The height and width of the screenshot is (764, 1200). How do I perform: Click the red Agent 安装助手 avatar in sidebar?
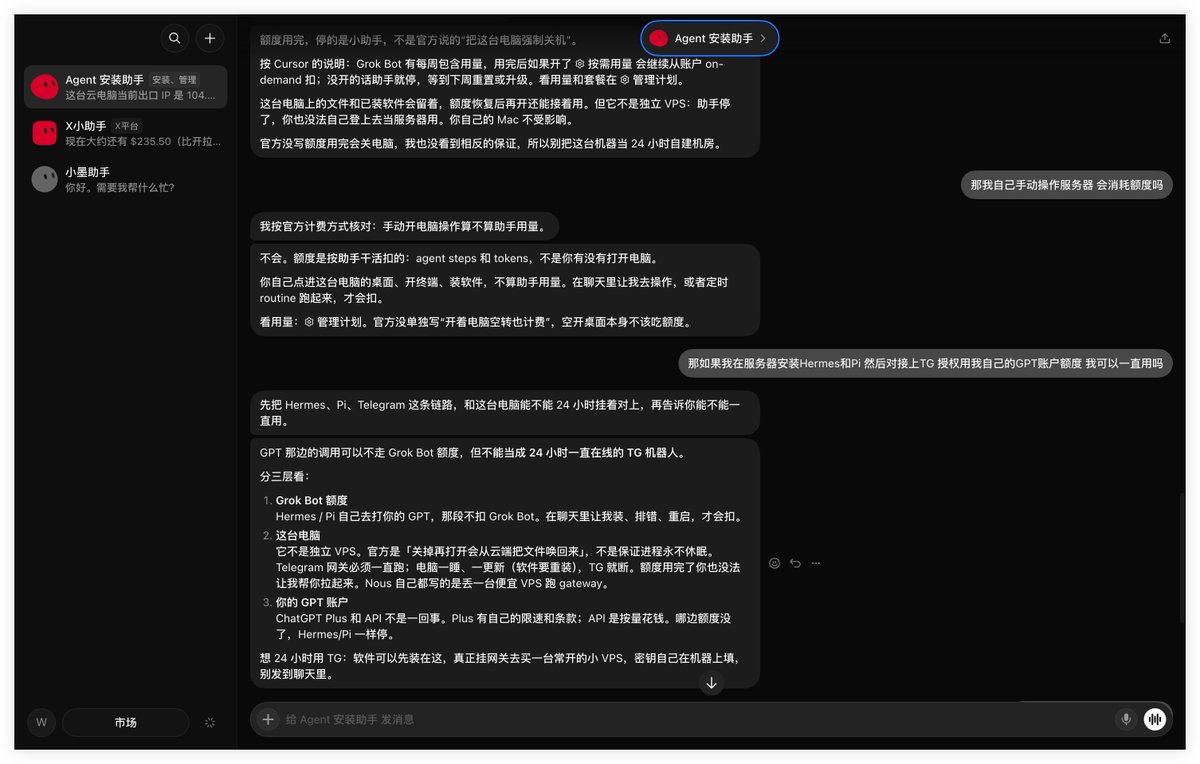point(44,87)
